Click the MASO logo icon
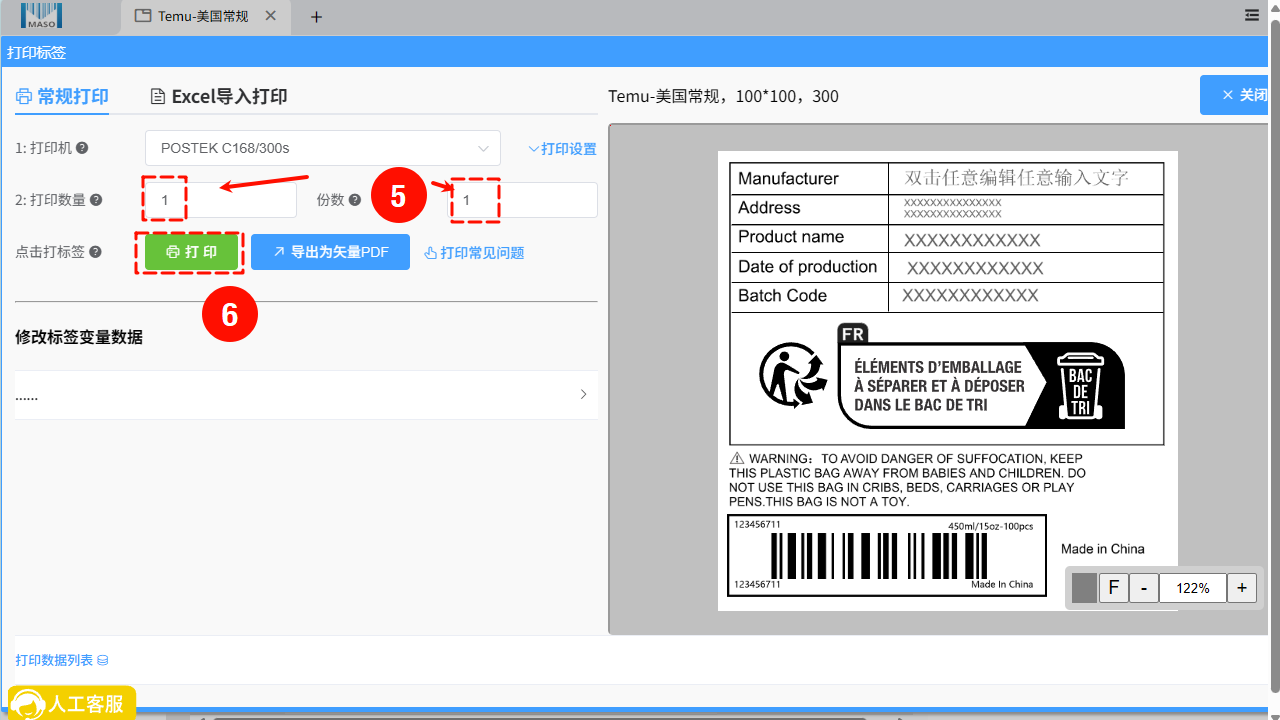 (41, 15)
